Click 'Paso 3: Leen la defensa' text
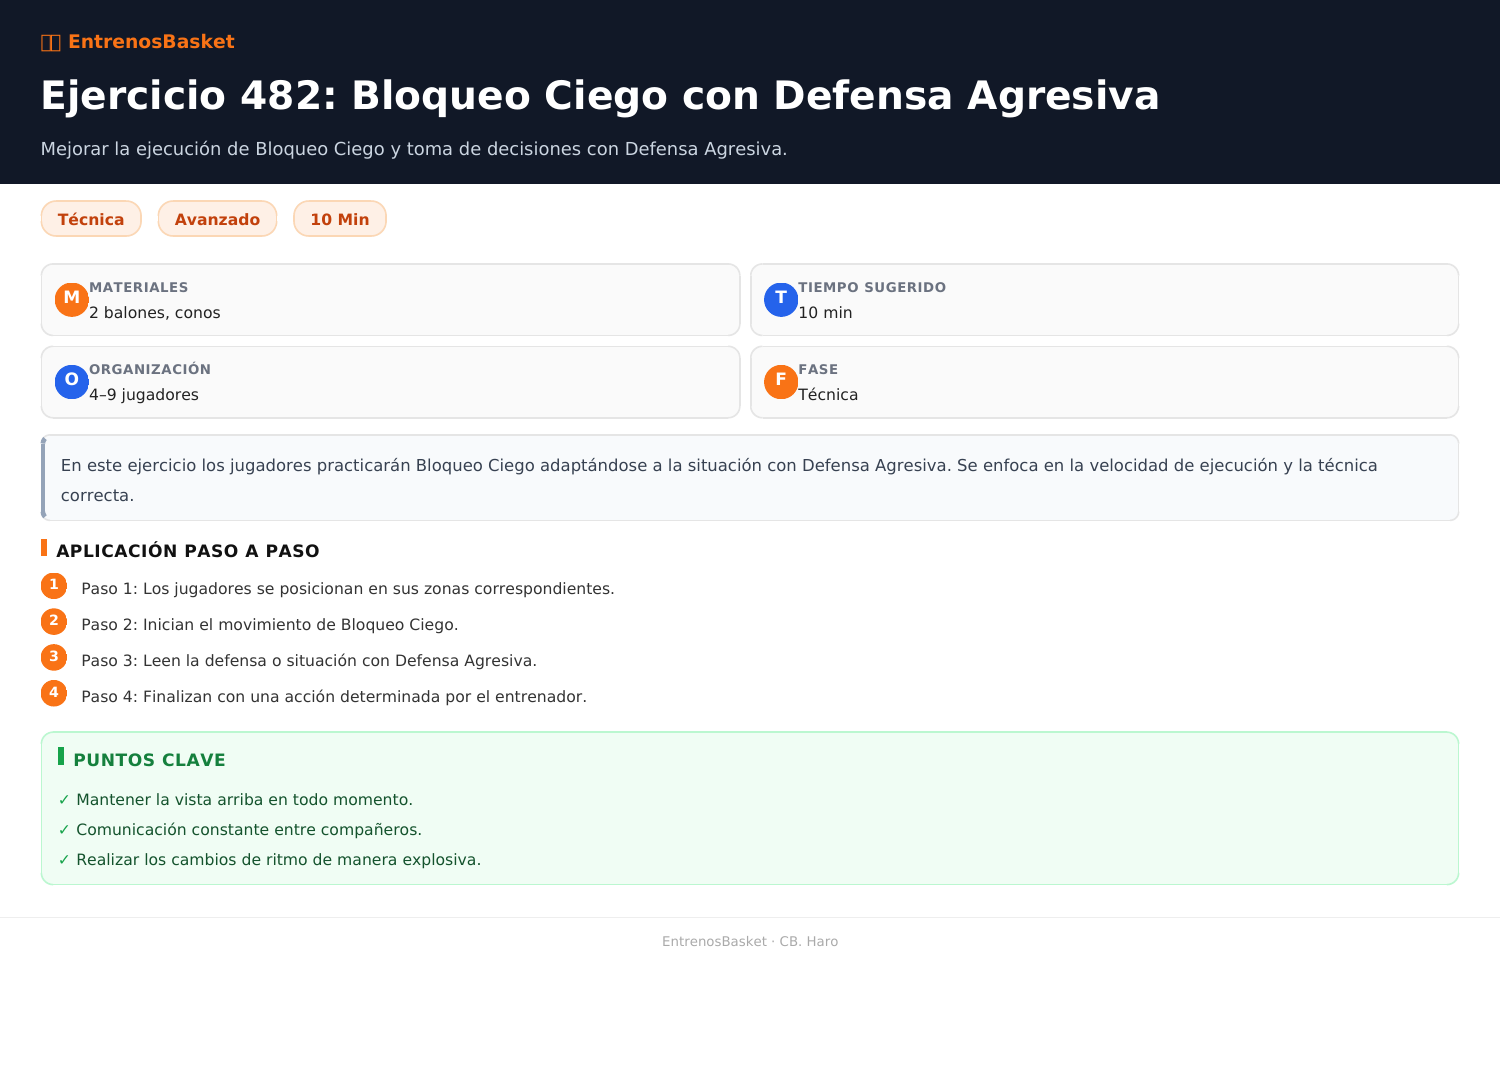Viewport: 1500px width, 1088px height. [309, 661]
